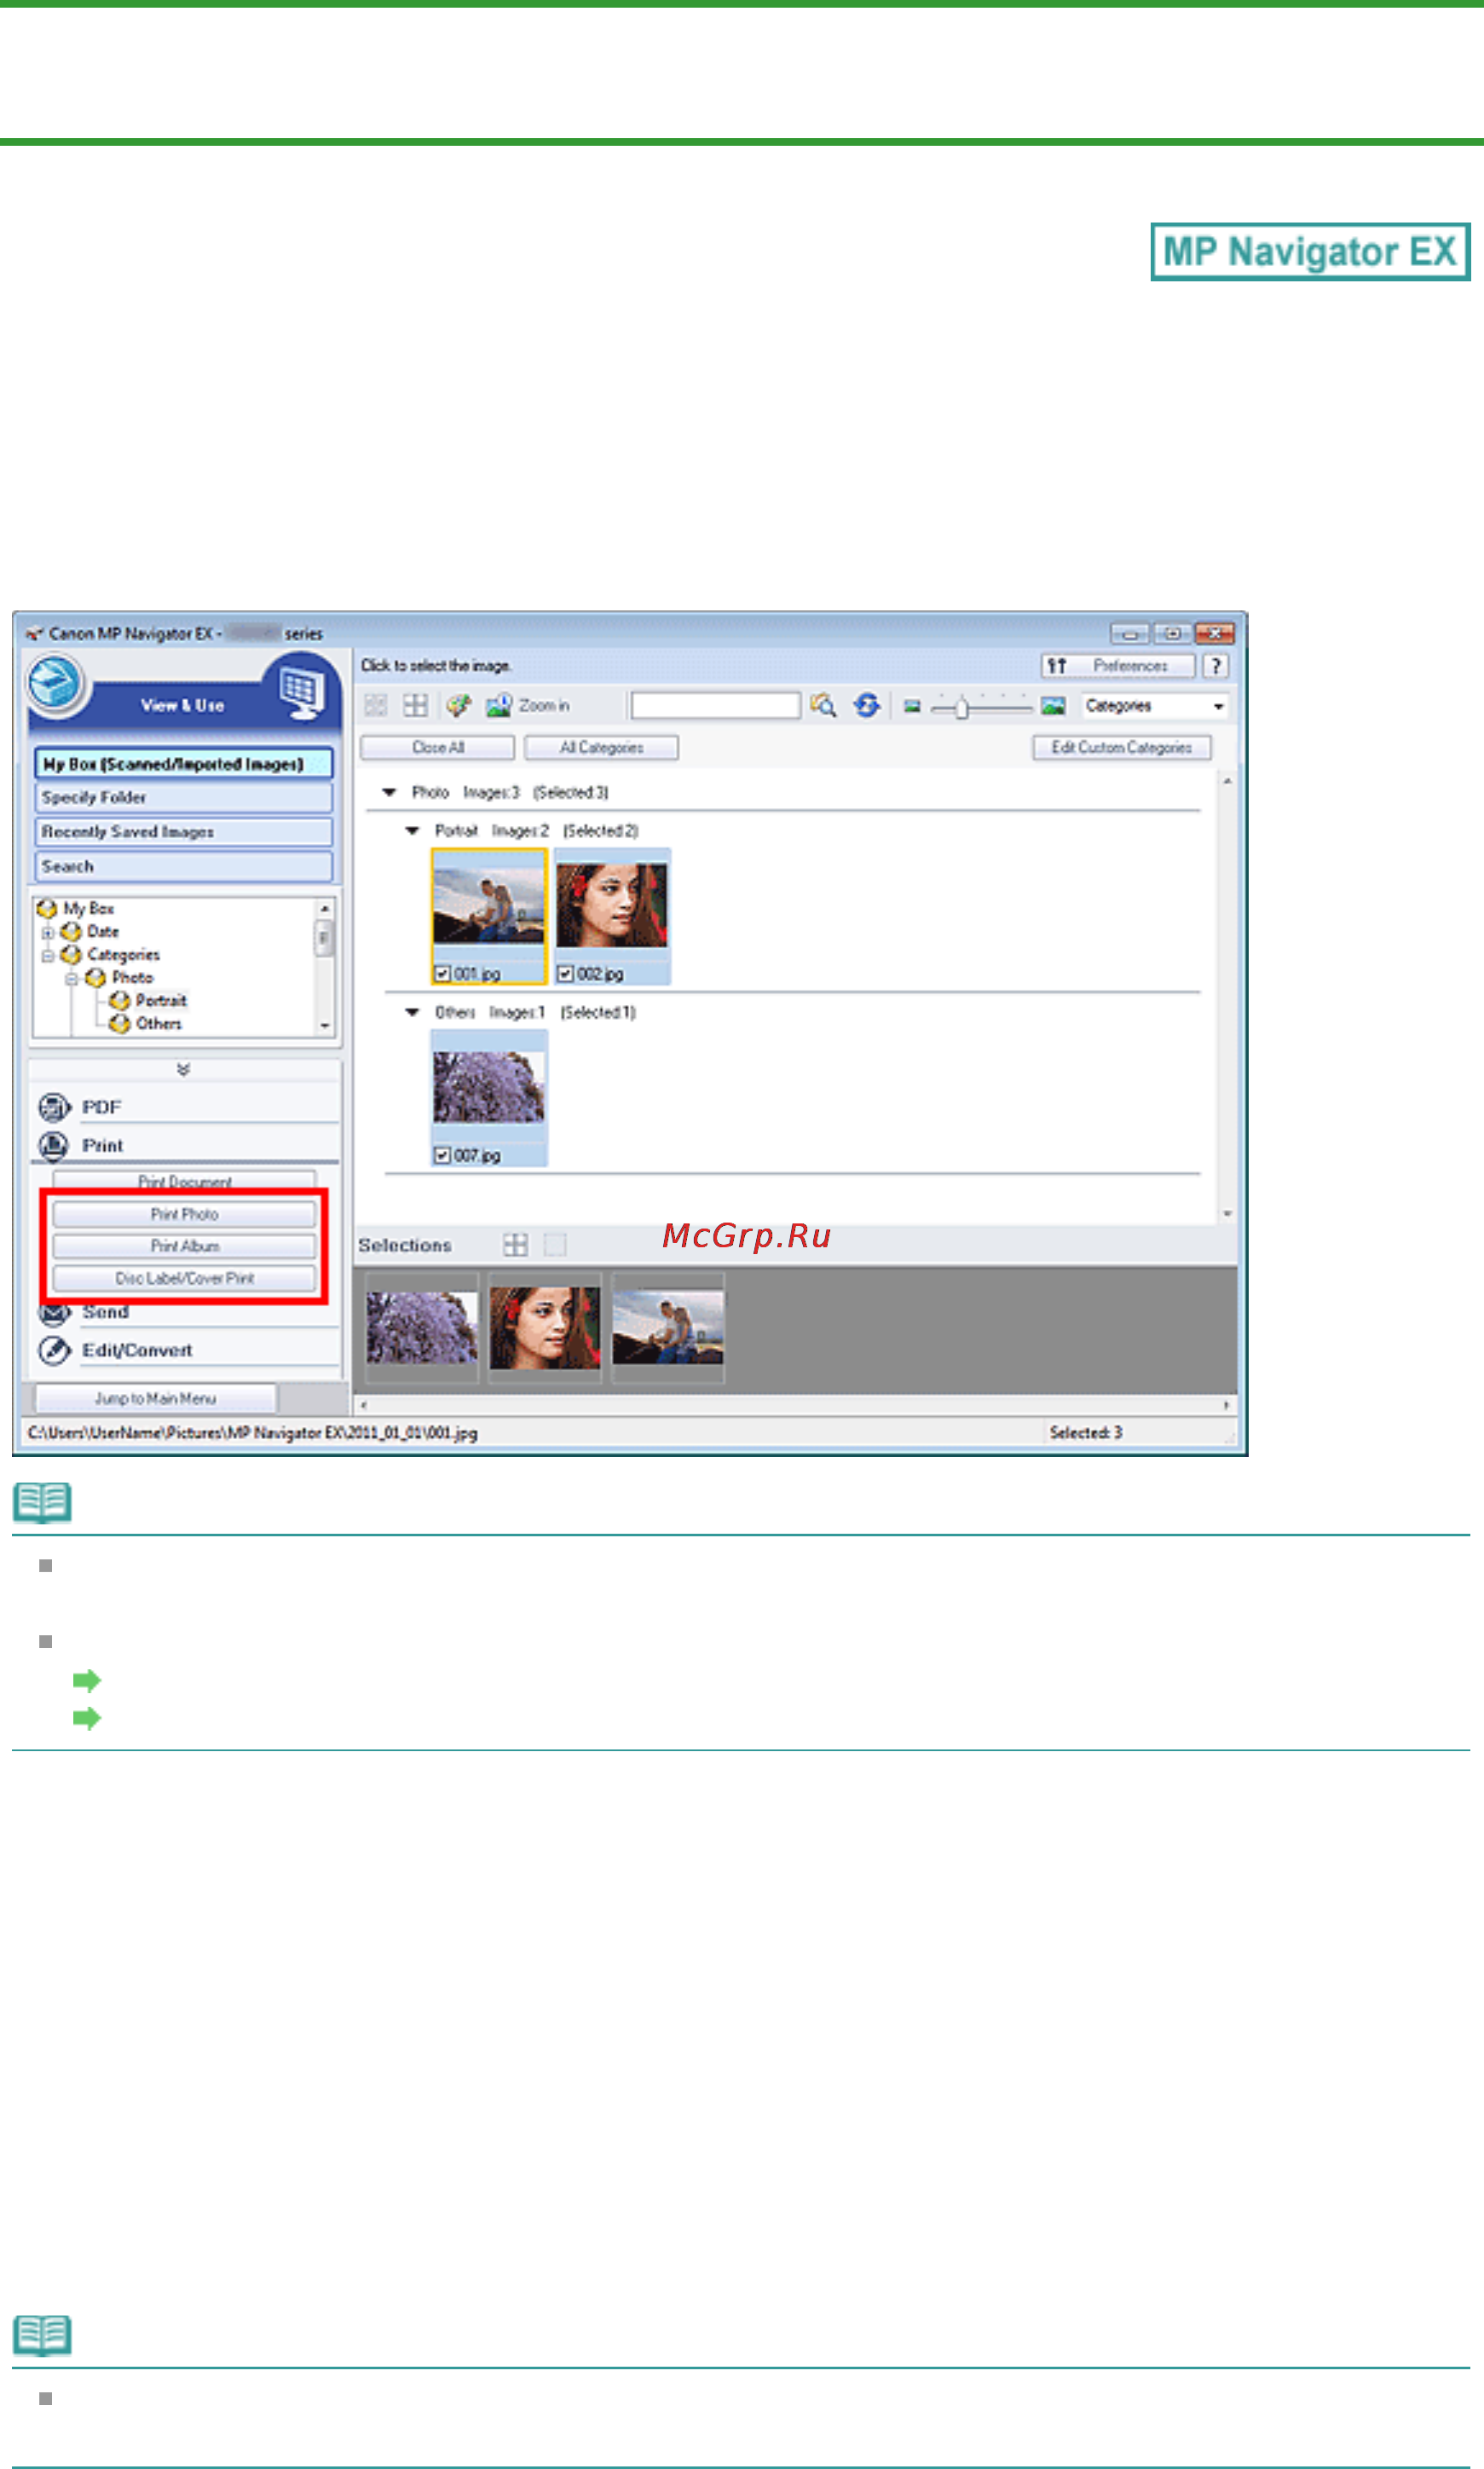Open the Specify Folder tab

pos(184,798)
